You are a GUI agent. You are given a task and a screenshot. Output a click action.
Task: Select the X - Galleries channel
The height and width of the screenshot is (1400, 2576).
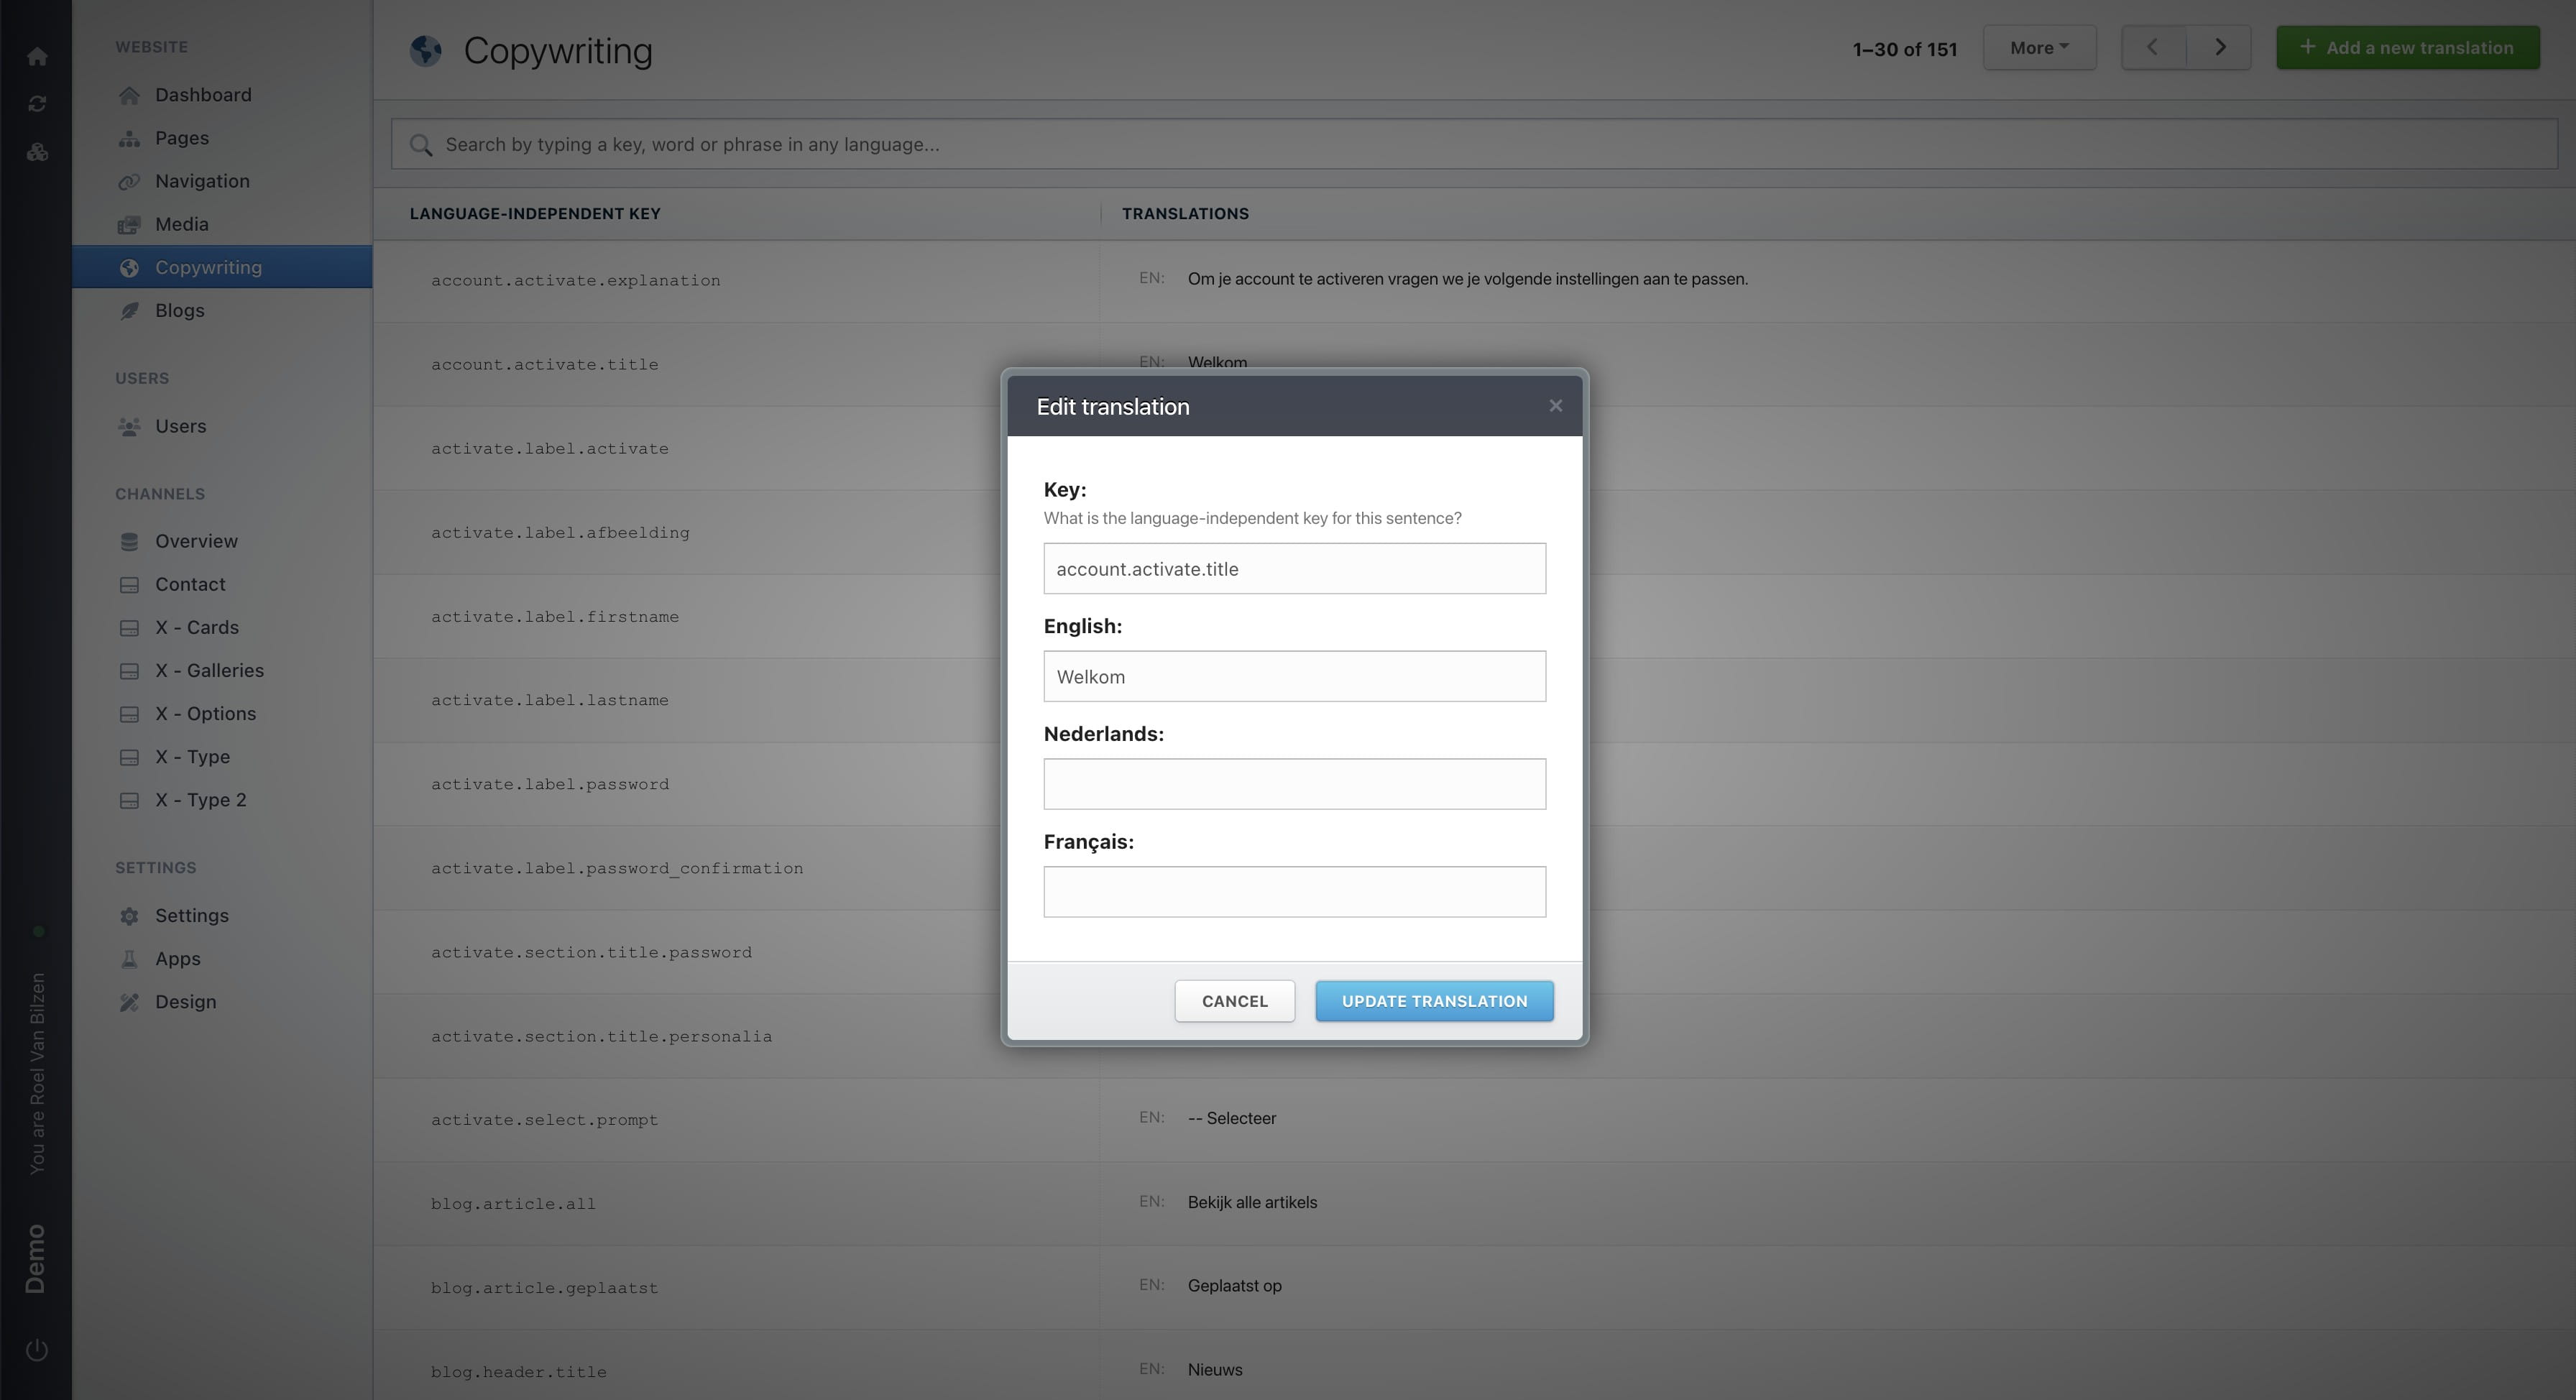point(209,670)
